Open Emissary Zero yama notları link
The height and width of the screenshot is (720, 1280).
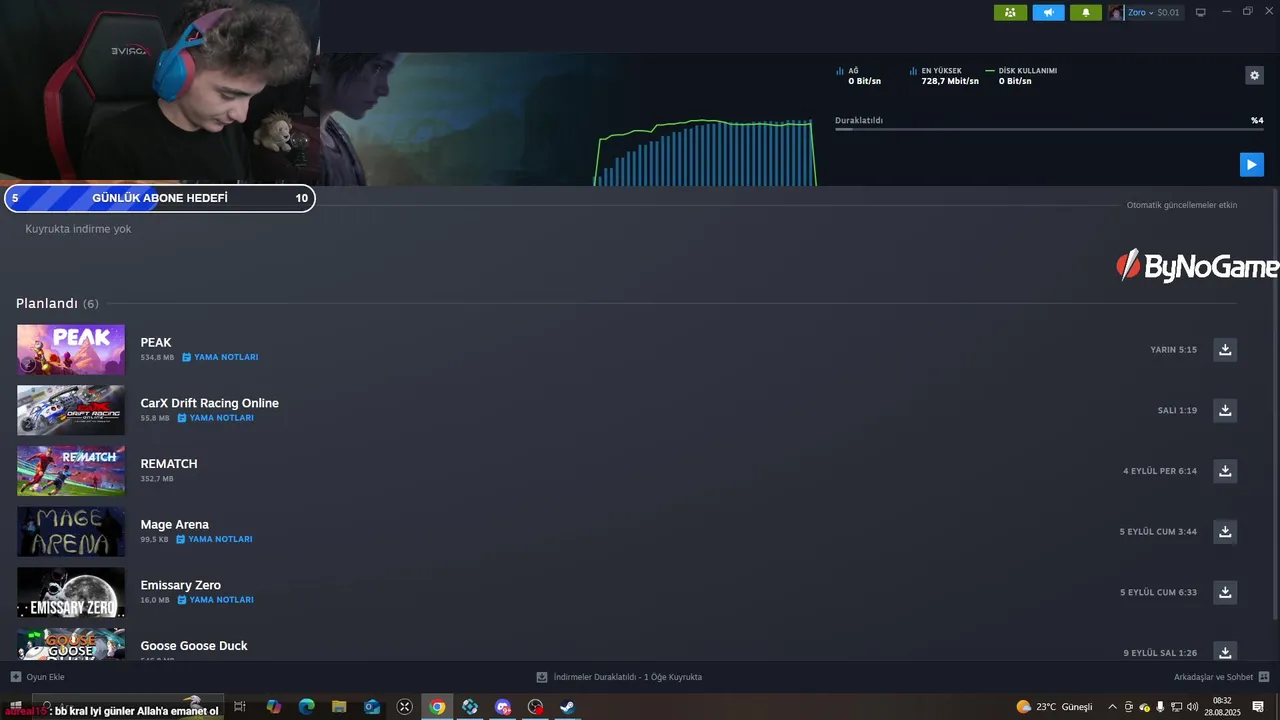pos(216,600)
